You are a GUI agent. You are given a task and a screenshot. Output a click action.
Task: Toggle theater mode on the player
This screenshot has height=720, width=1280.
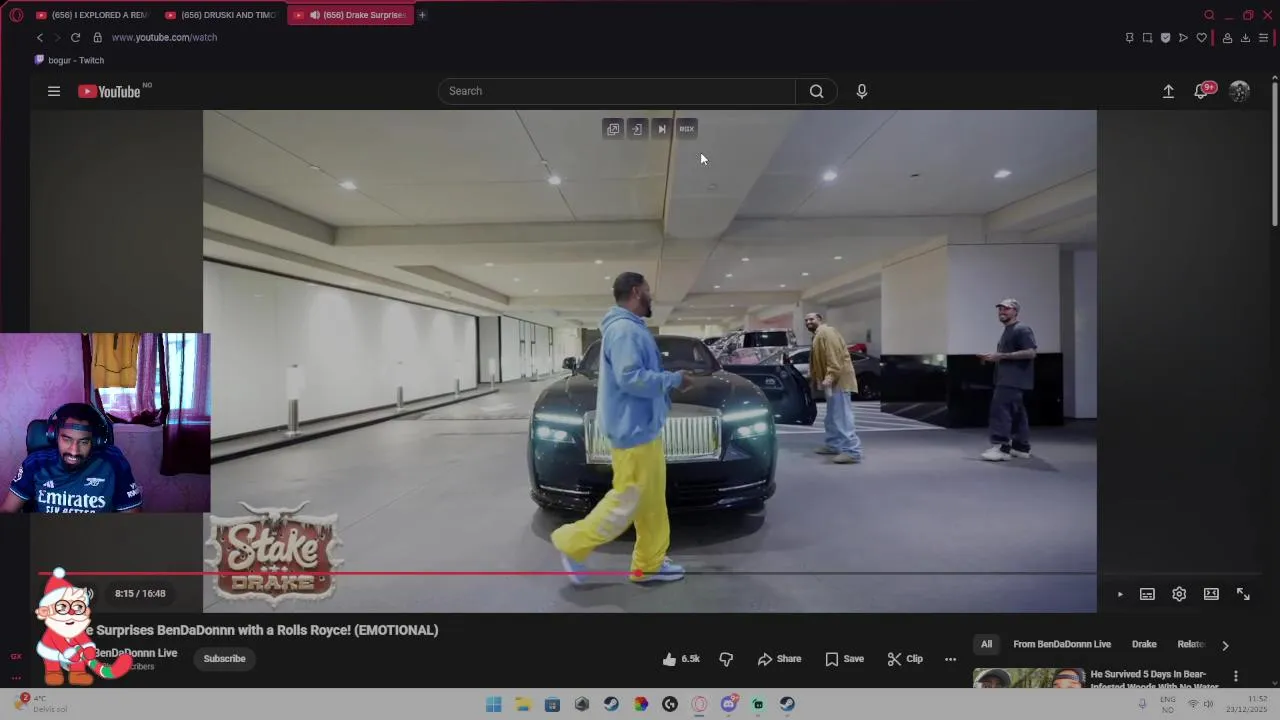(1211, 594)
